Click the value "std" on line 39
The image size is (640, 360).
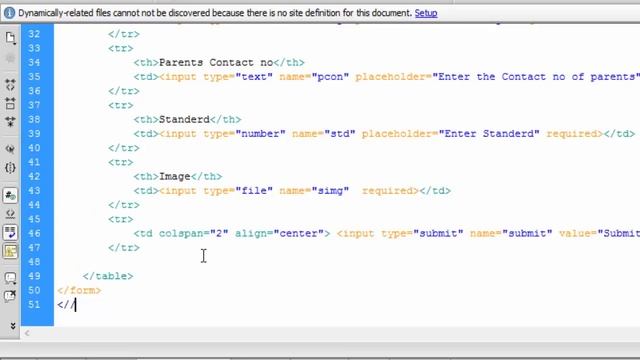[x=340, y=134]
